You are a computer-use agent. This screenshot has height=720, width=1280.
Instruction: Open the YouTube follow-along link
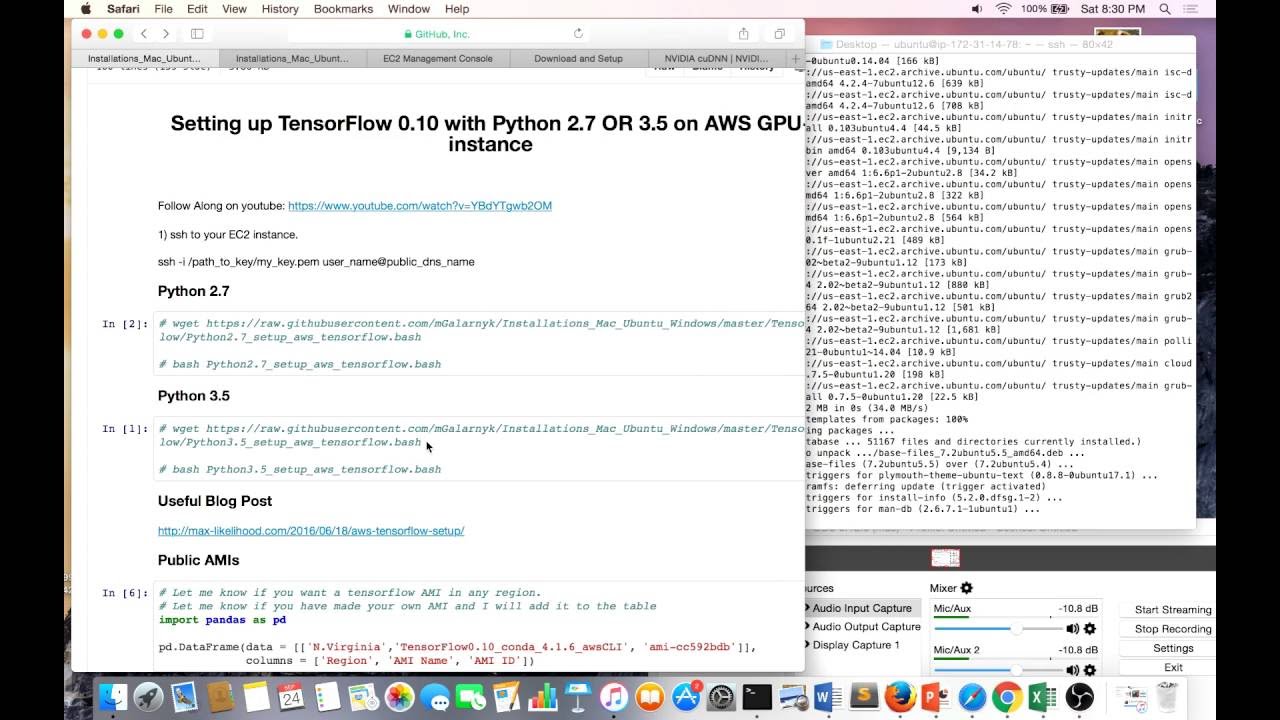(x=420, y=206)
